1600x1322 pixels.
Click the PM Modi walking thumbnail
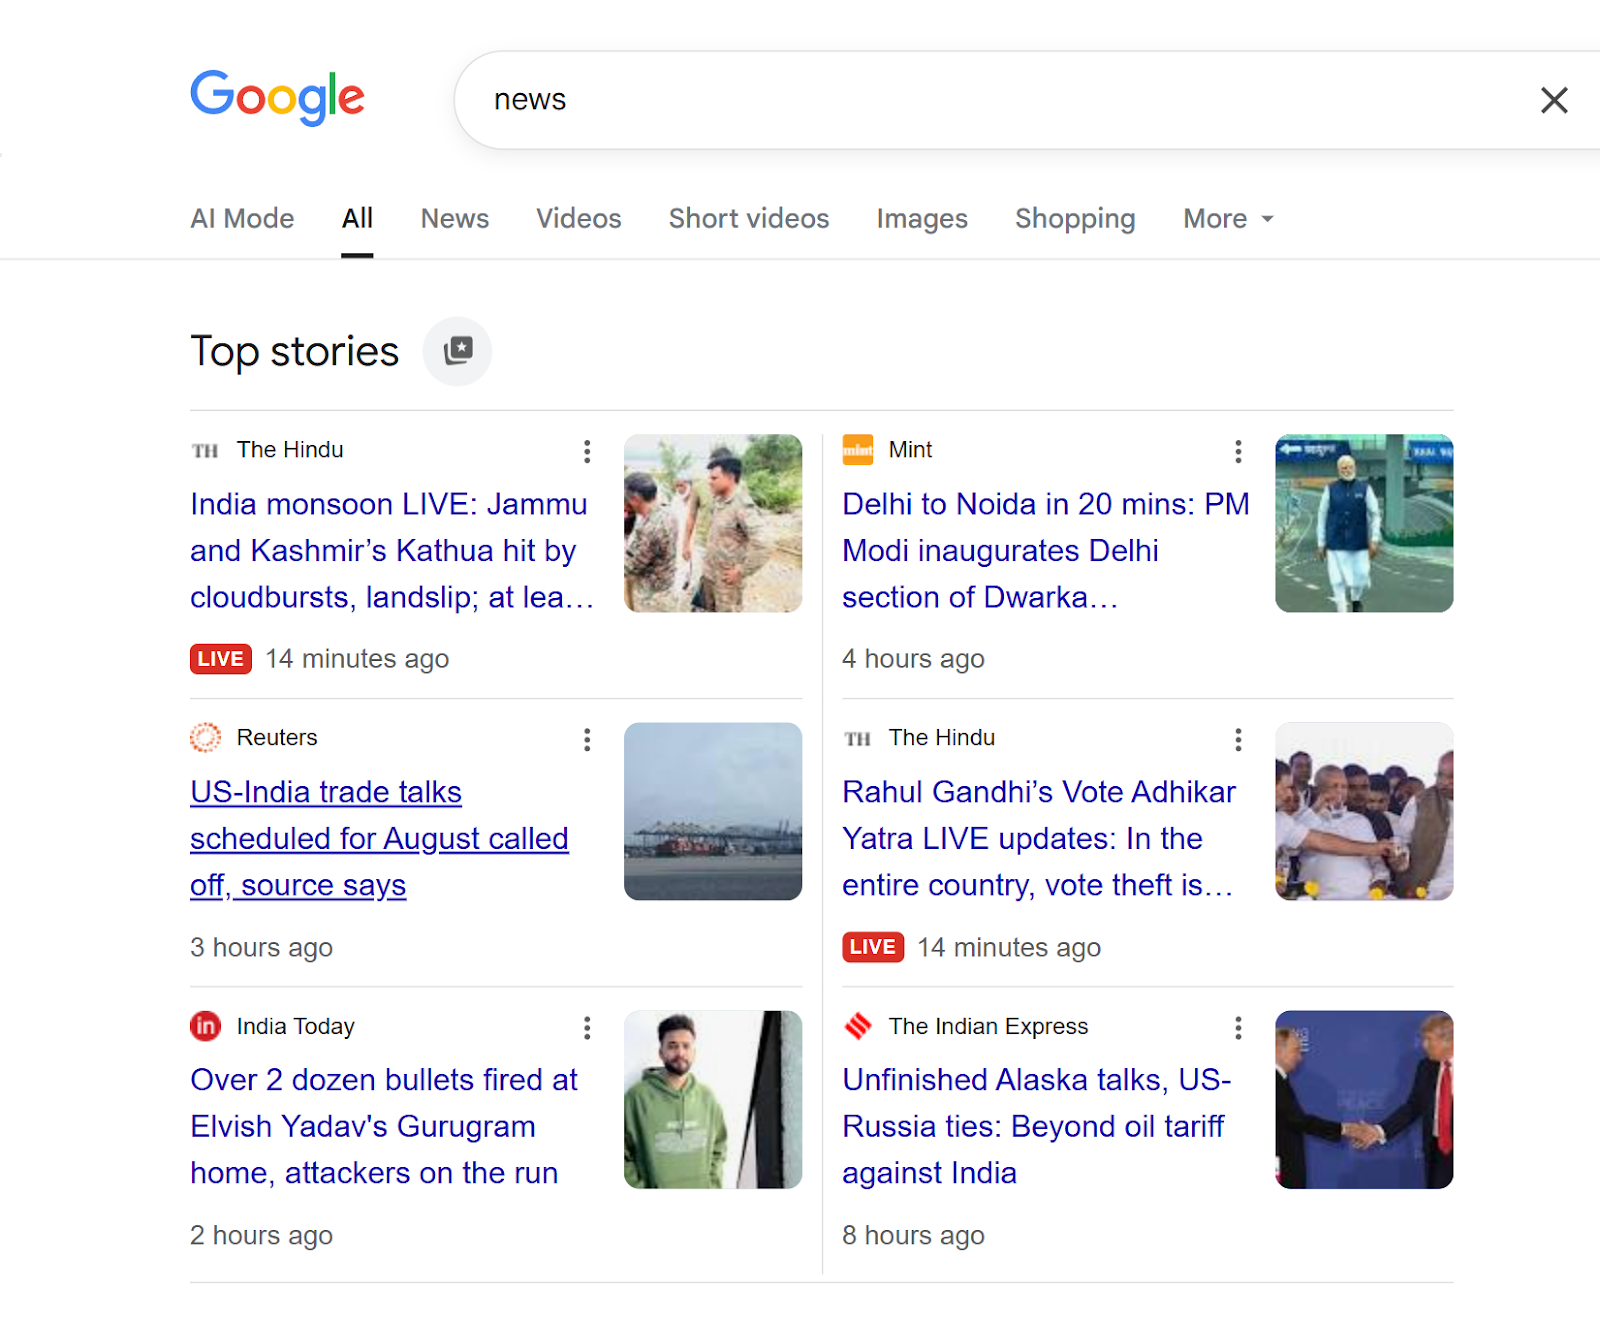click(1364, 523)
